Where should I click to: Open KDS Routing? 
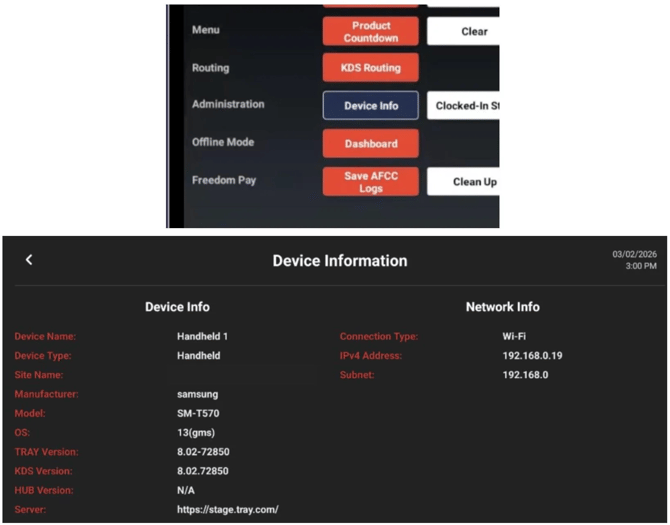pyautogui.click(x=370, y=68)
